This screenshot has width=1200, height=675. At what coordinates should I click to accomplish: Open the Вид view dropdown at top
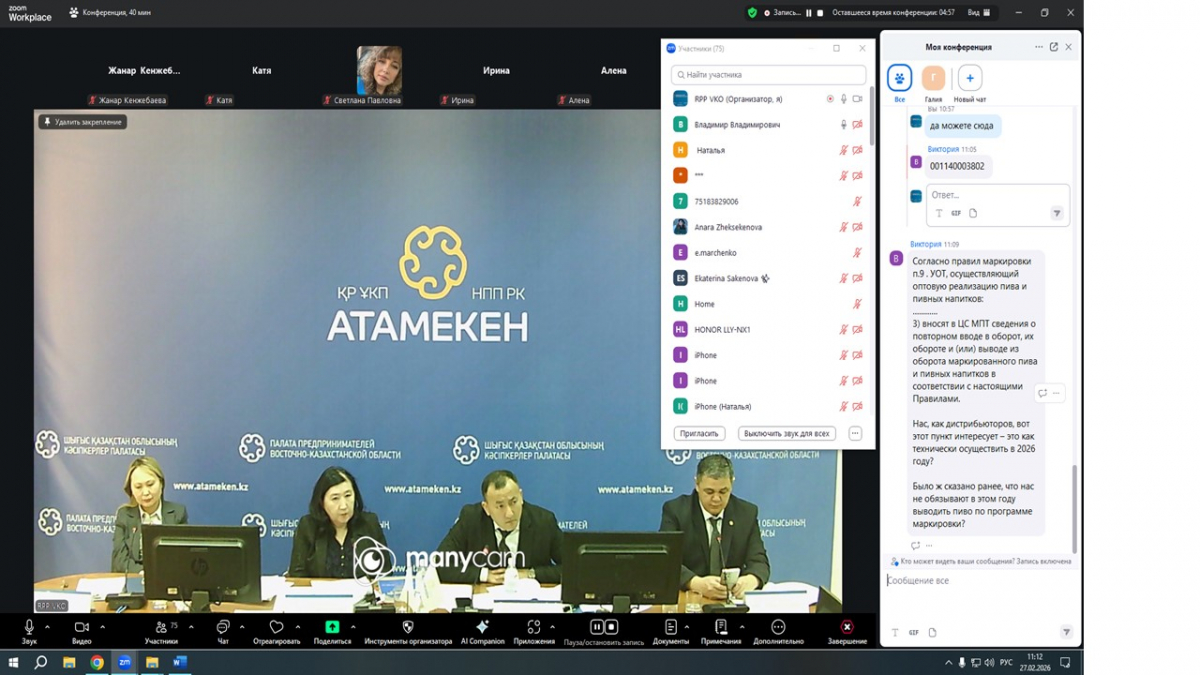click(978, 13)
